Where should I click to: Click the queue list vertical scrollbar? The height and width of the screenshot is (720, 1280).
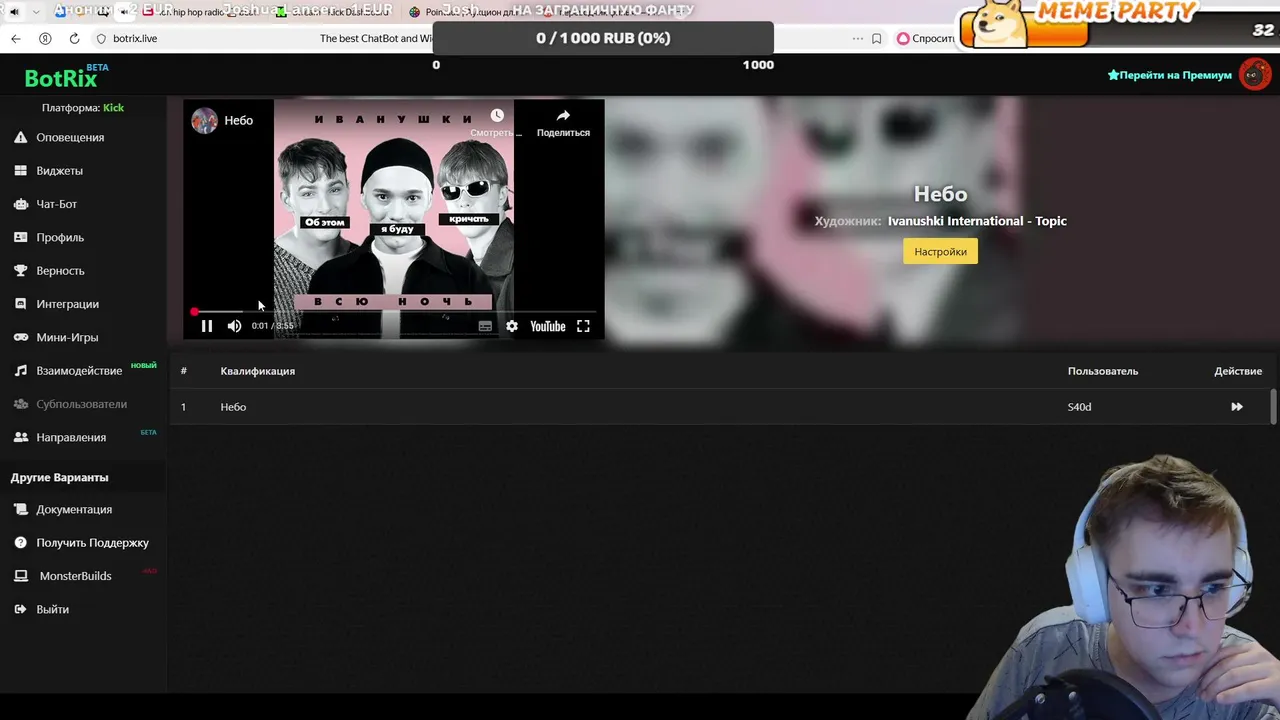(x=1273, y=407)
